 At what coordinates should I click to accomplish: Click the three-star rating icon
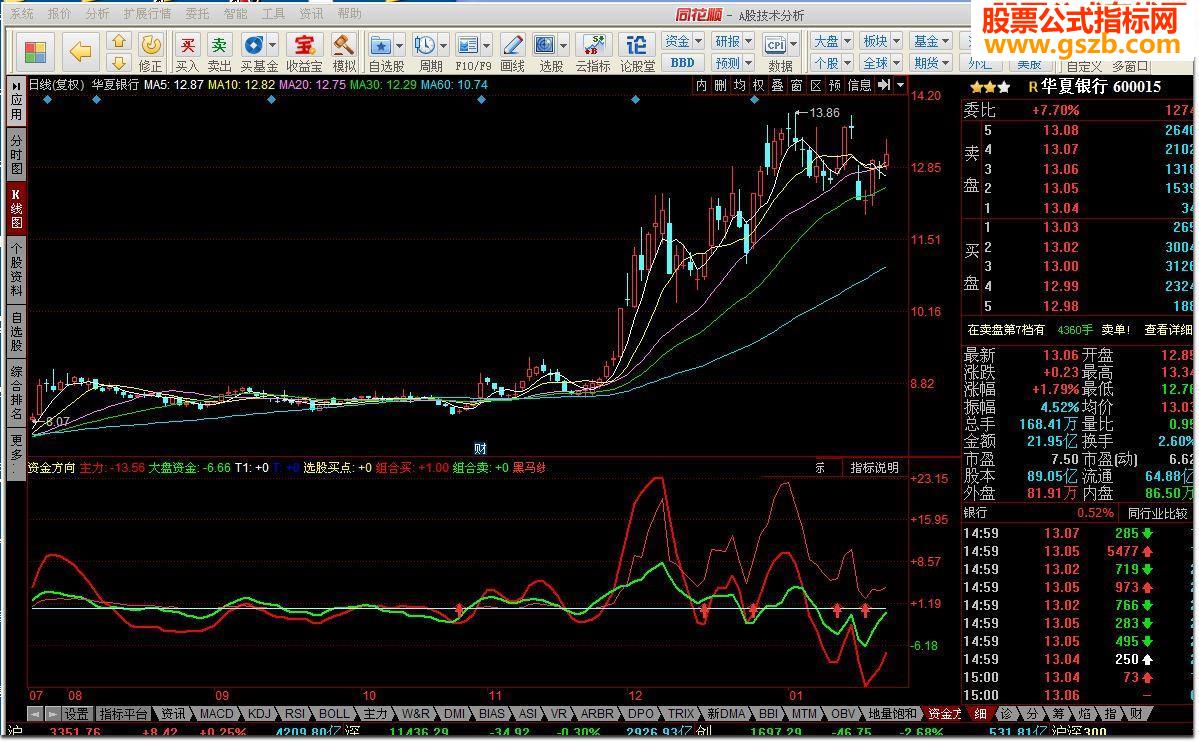tap(989, 87)
